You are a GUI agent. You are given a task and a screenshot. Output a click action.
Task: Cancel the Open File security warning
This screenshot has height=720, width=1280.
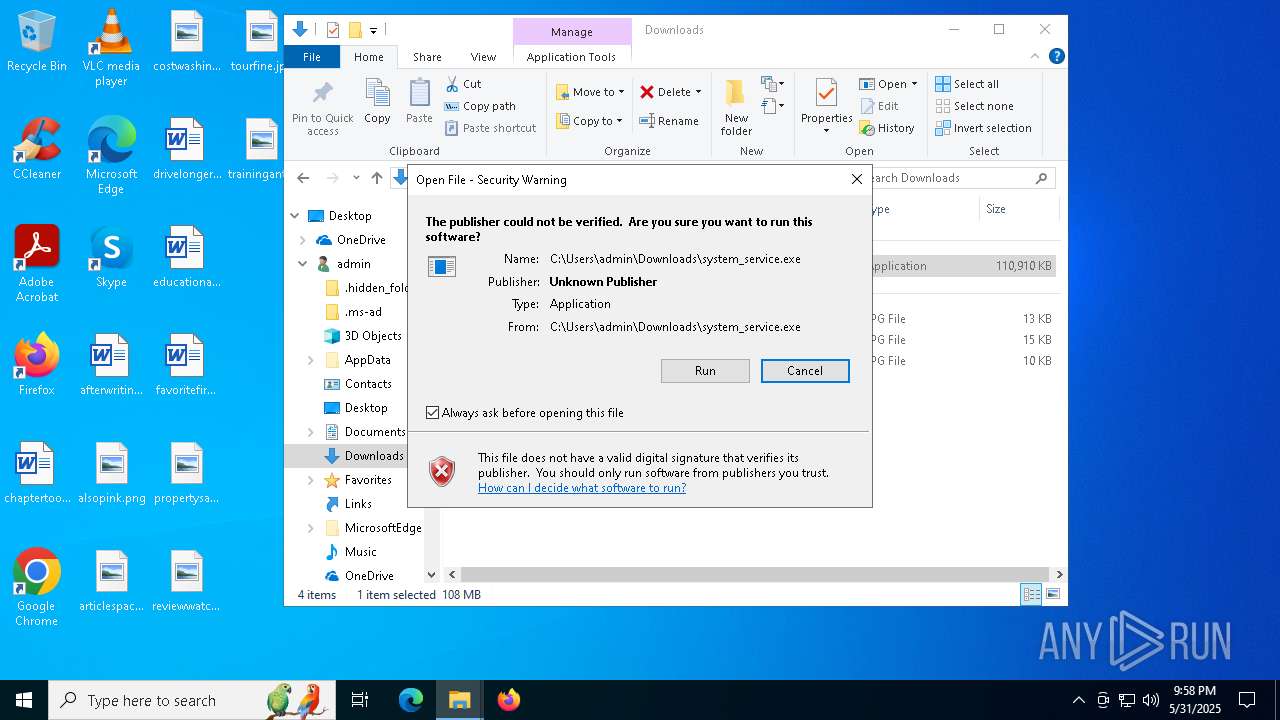click(x=805, y=371)
